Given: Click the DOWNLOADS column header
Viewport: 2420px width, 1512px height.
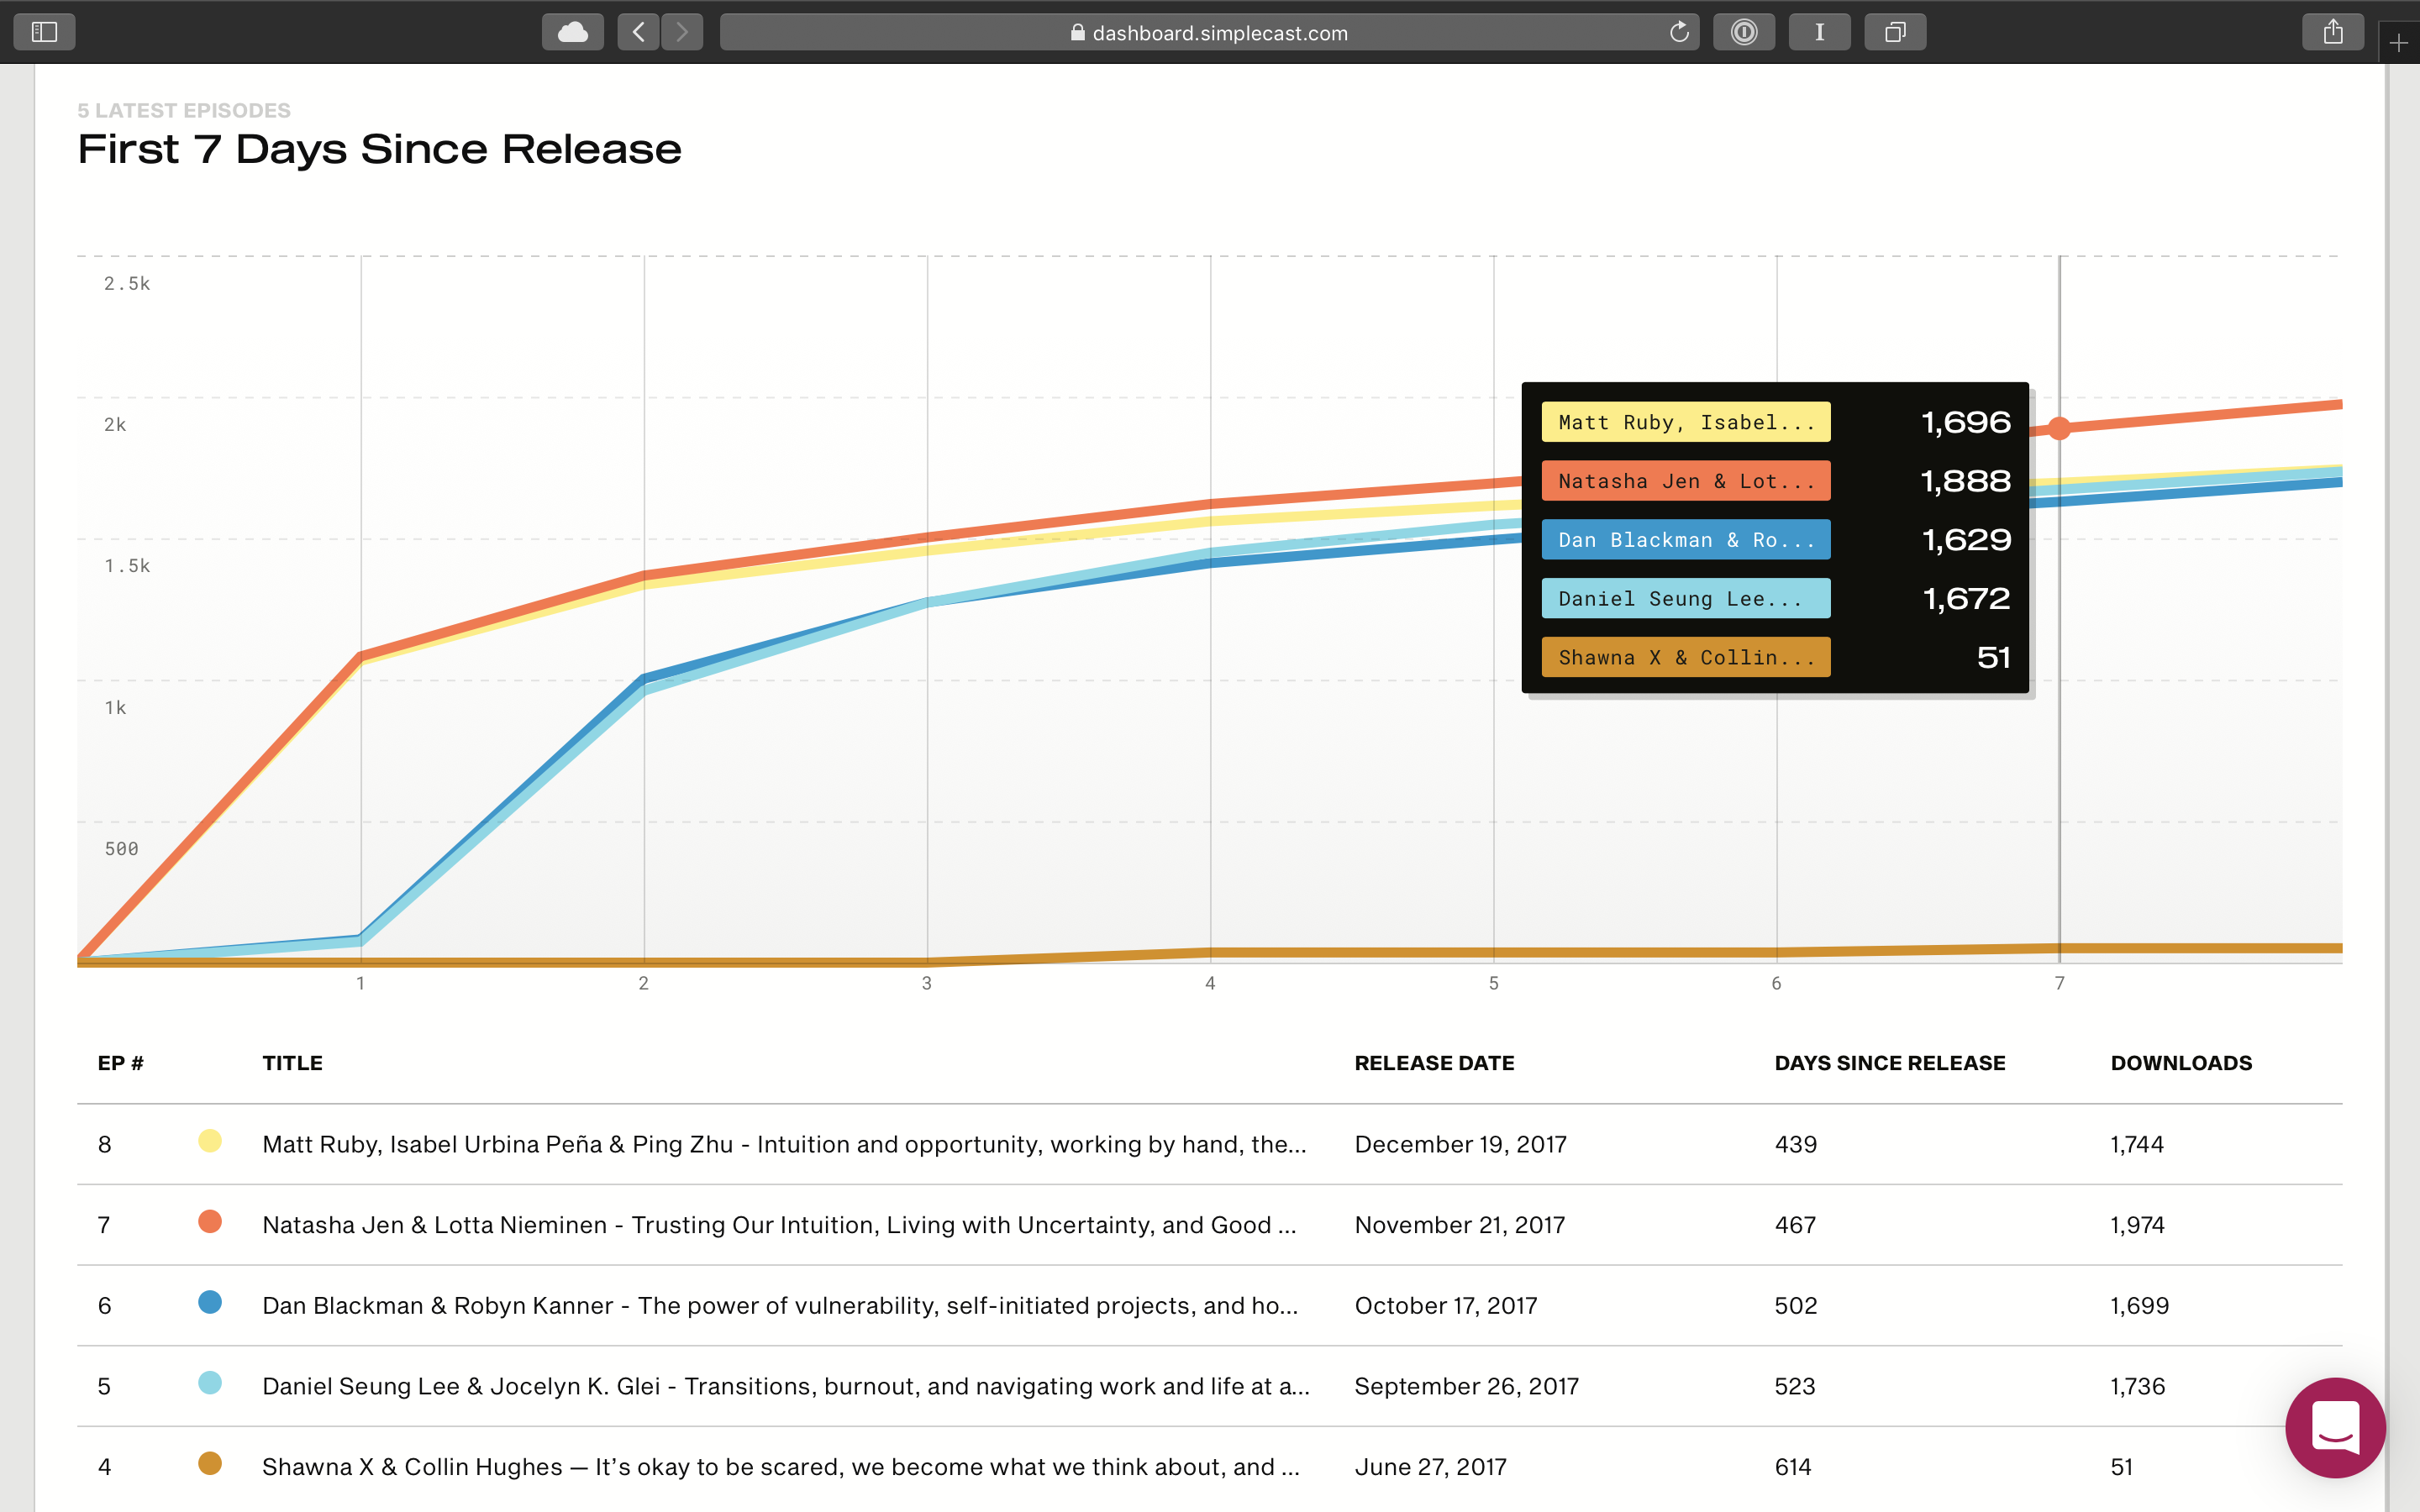Looking at the screenshot, I should coord(2181,1063).
